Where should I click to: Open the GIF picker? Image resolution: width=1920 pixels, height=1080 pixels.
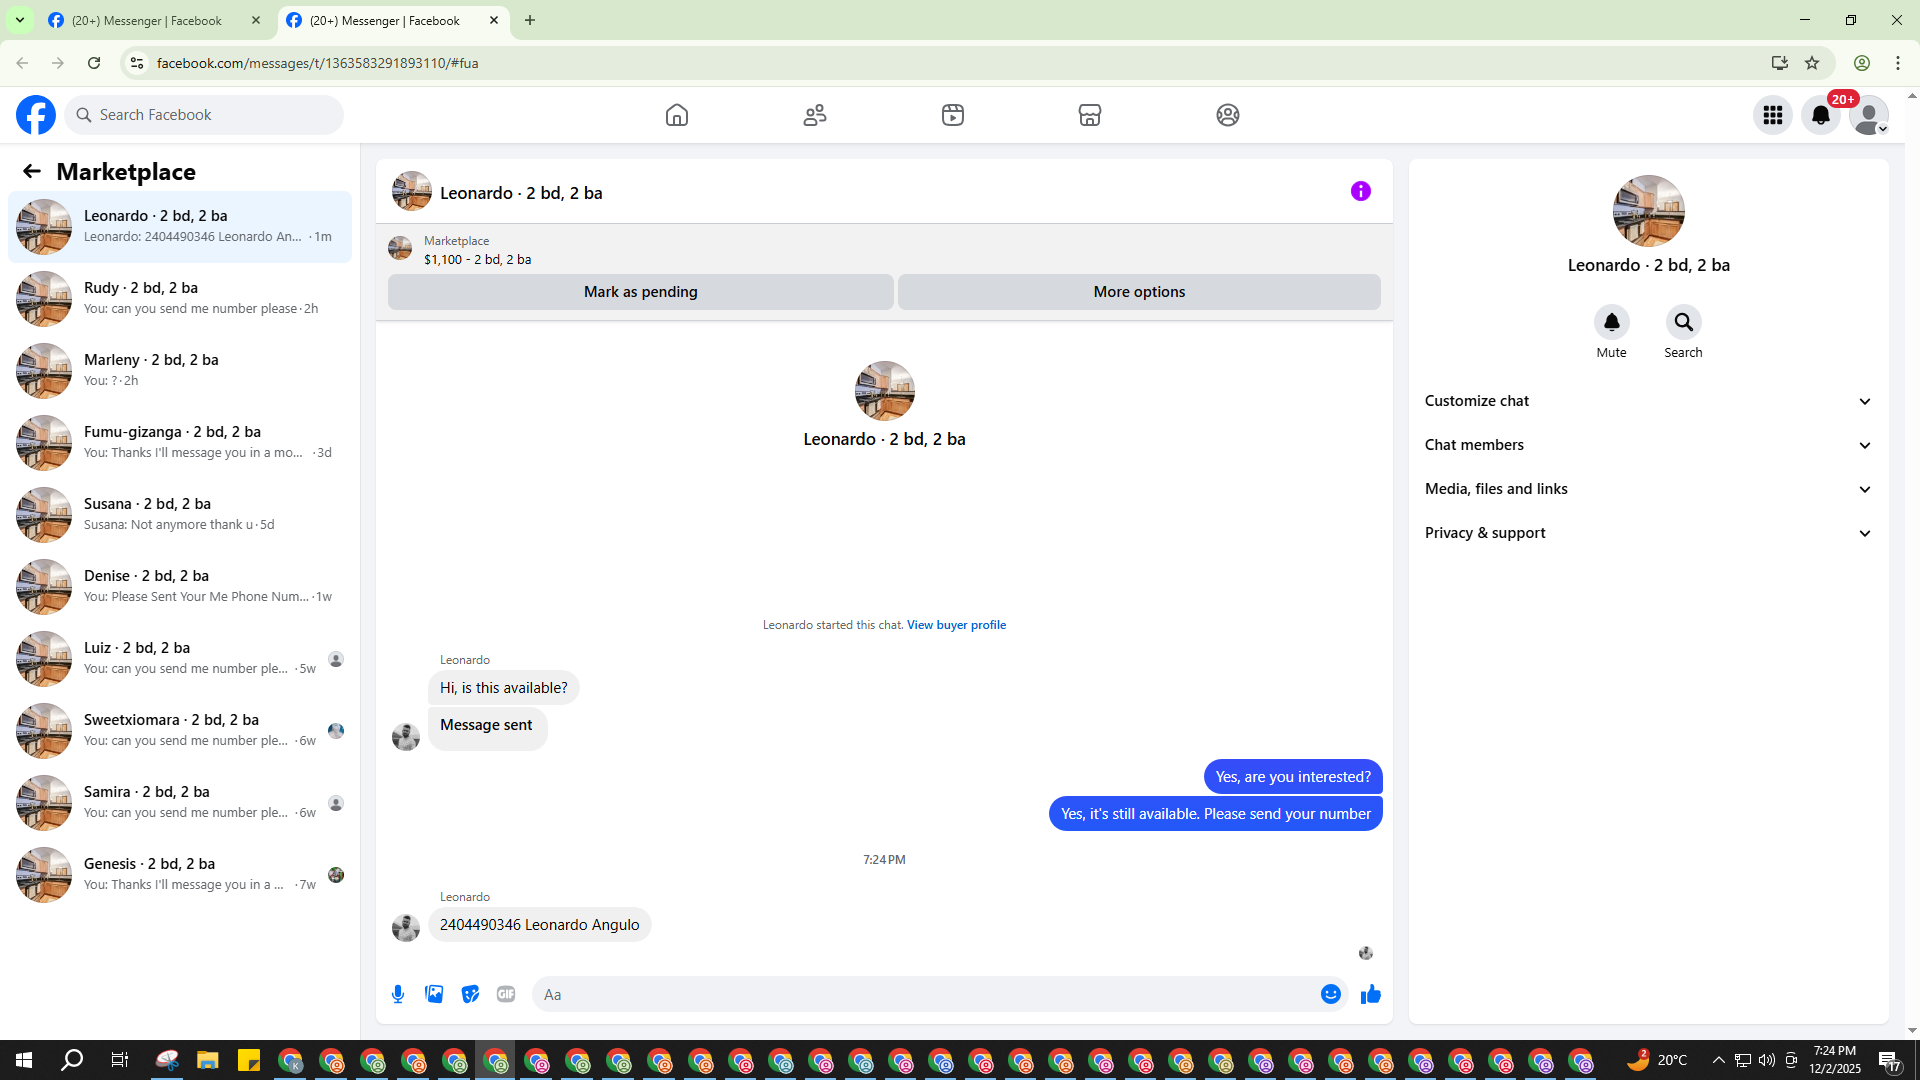tap(506, 994)
